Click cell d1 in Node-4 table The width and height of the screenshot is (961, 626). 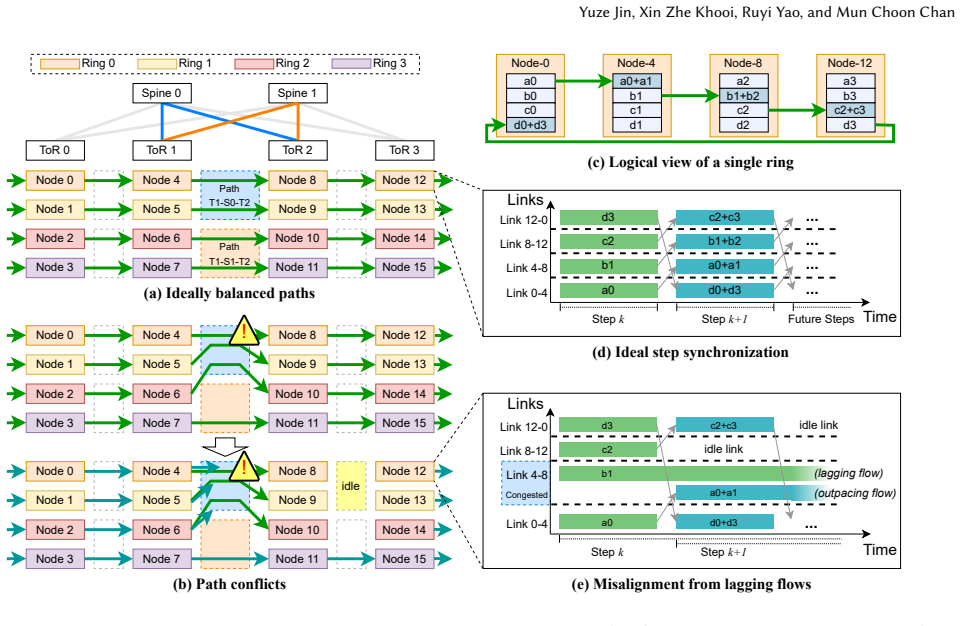[636, 125]
